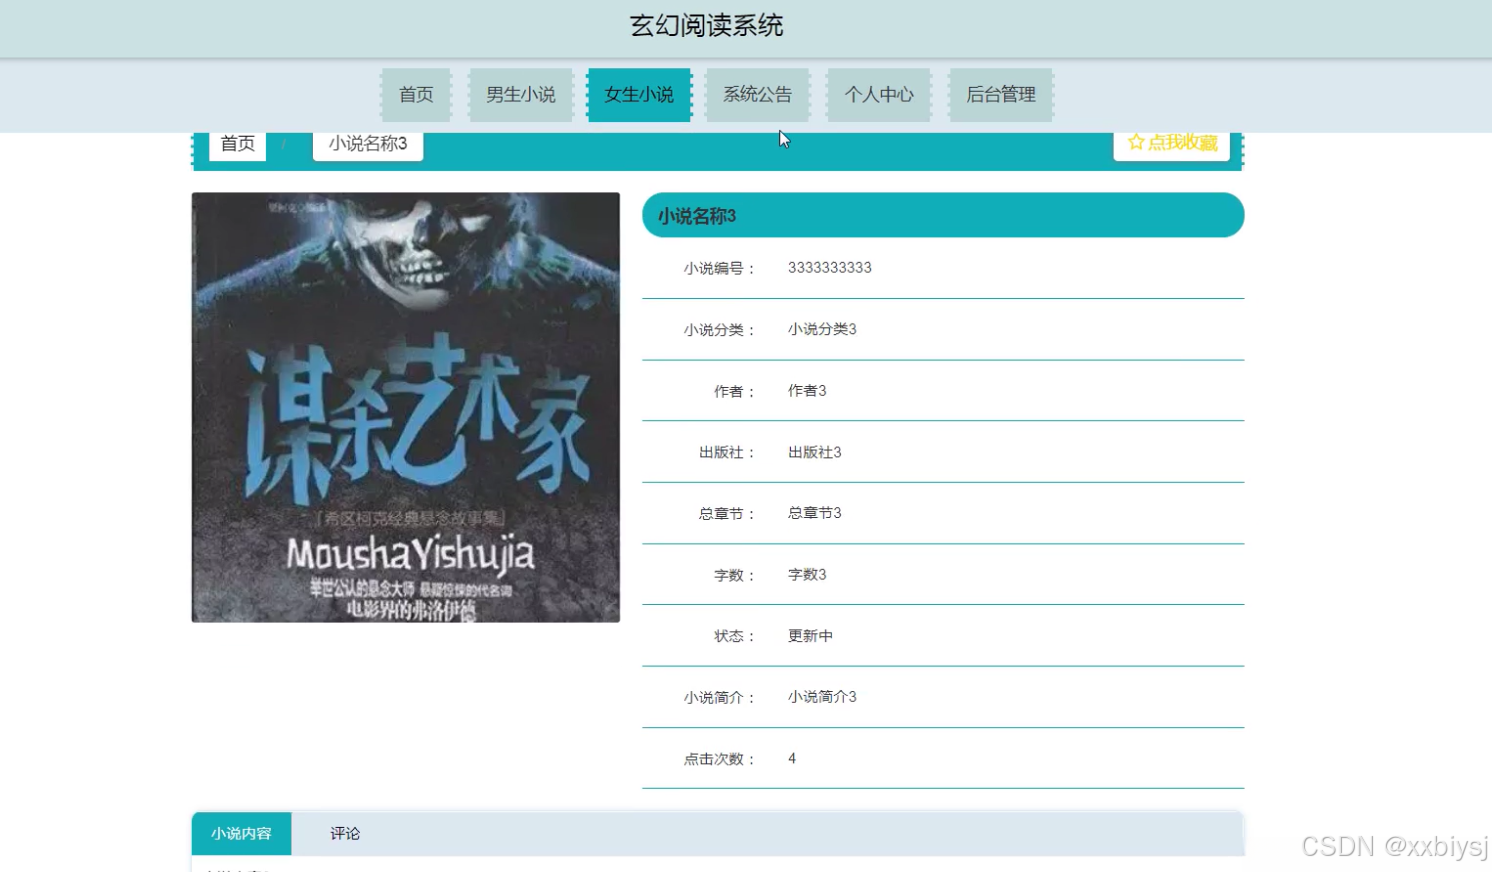Open the 后台管理 admin management page
The height and width of the screenshot is (872, 1492).
[x=1001, y=94]
